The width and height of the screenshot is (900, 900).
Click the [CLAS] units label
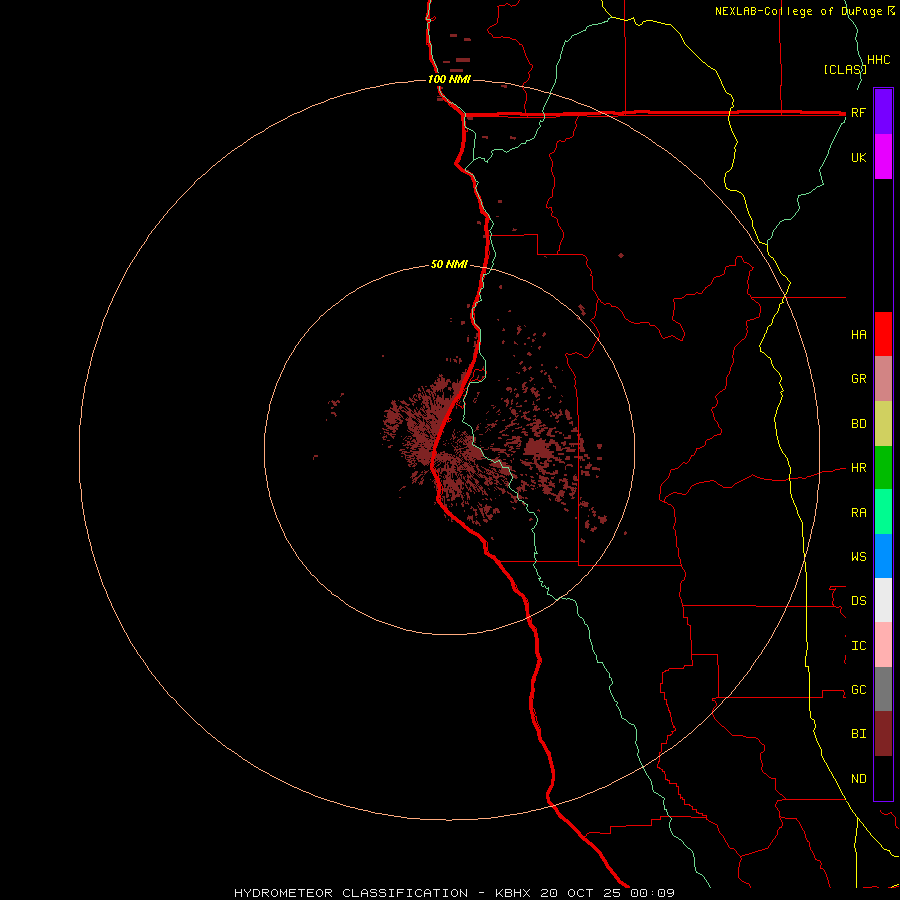[844, 70]
